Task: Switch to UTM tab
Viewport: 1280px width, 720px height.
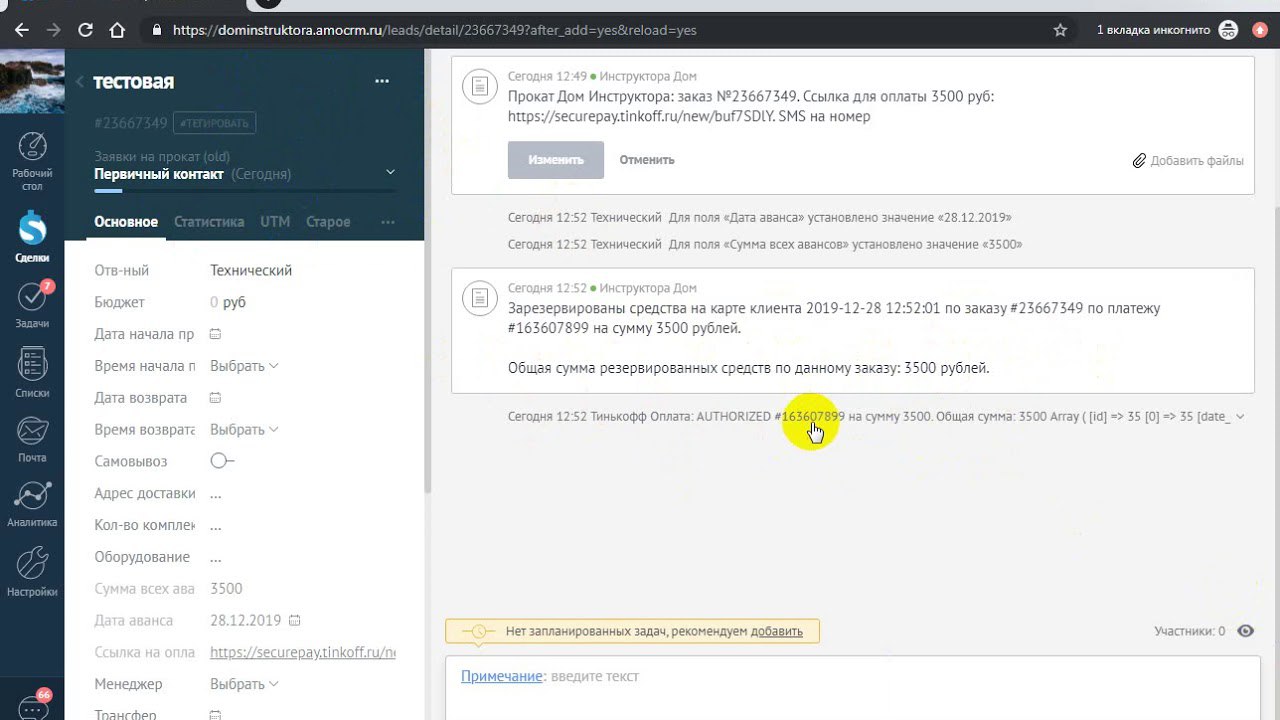Action: tap(275, 222)
